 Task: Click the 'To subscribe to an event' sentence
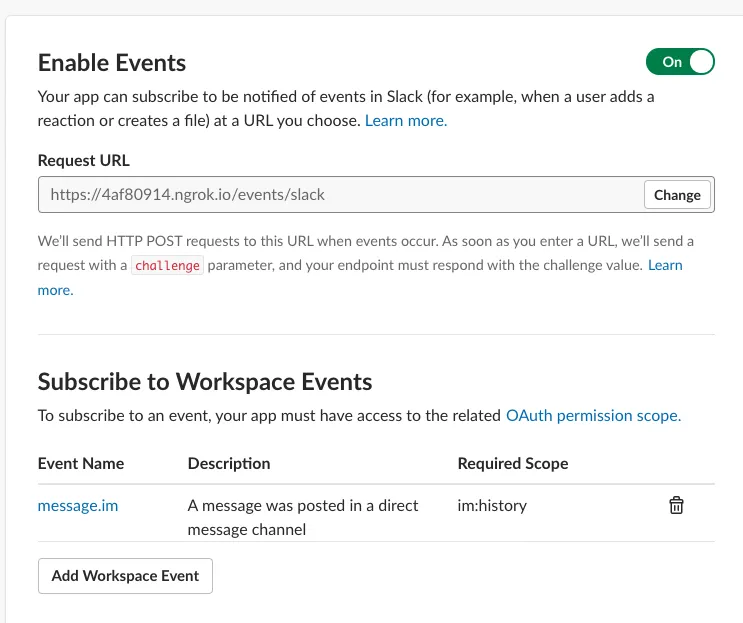(x=270, y=415)
